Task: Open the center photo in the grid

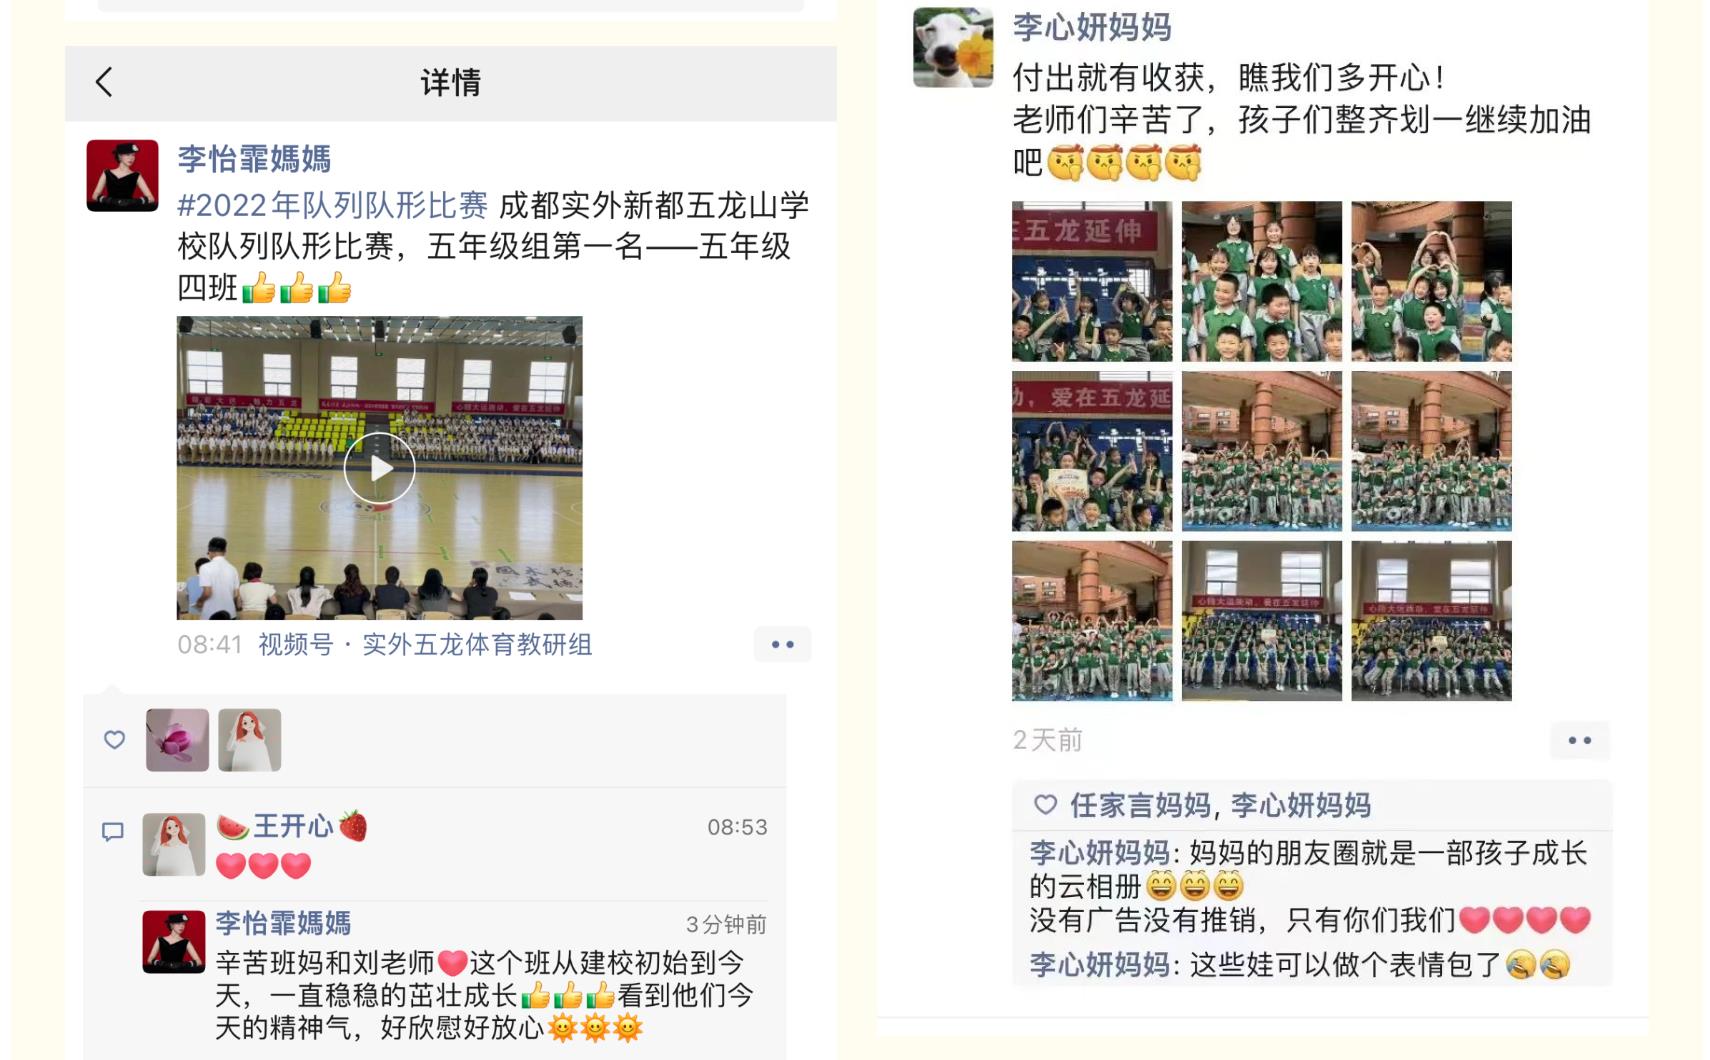Action: tap(1262, 451)
